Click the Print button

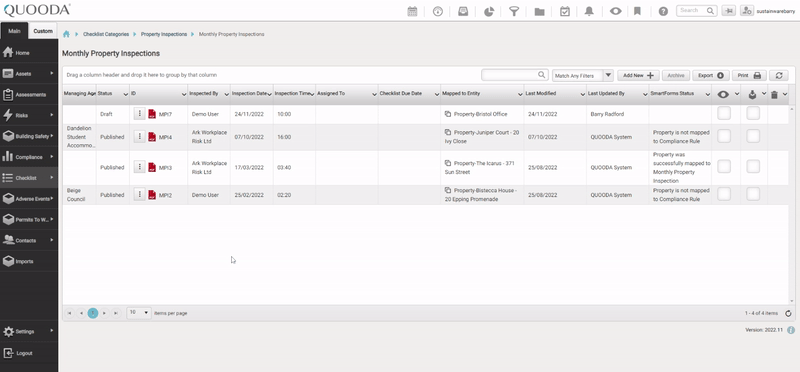click(749, 75)
